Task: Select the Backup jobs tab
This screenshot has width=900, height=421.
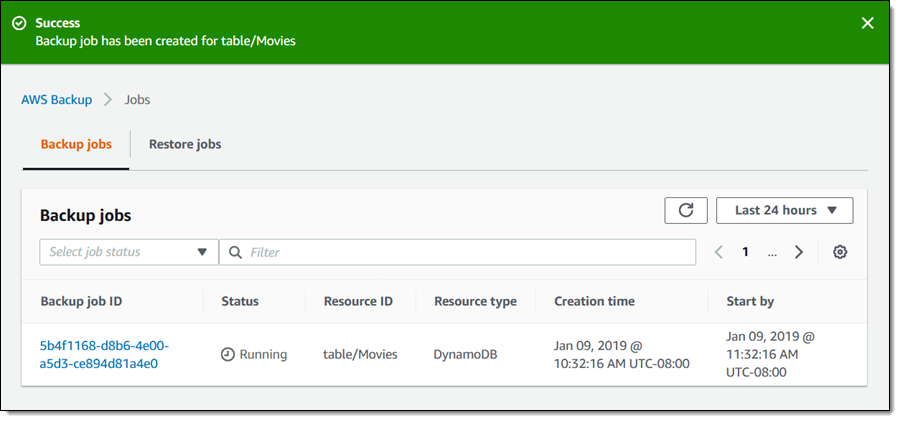Action: click(x=76, y=144)
